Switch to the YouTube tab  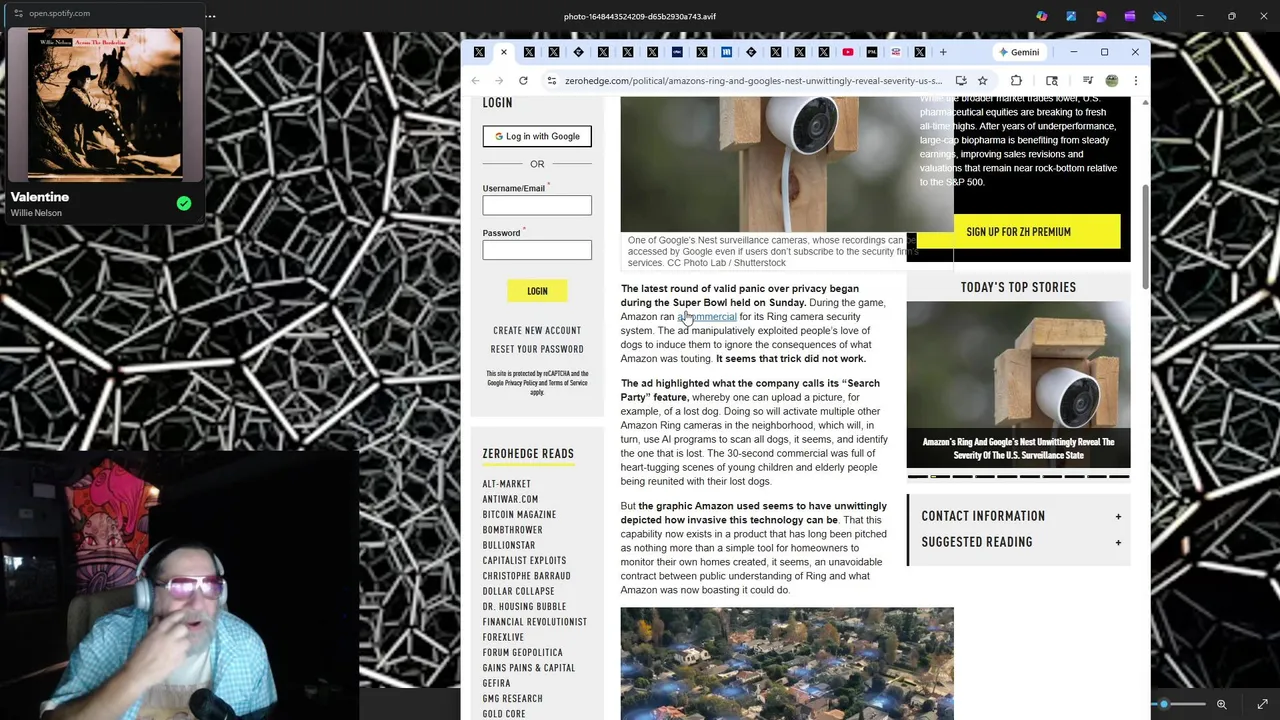point(848,52)
